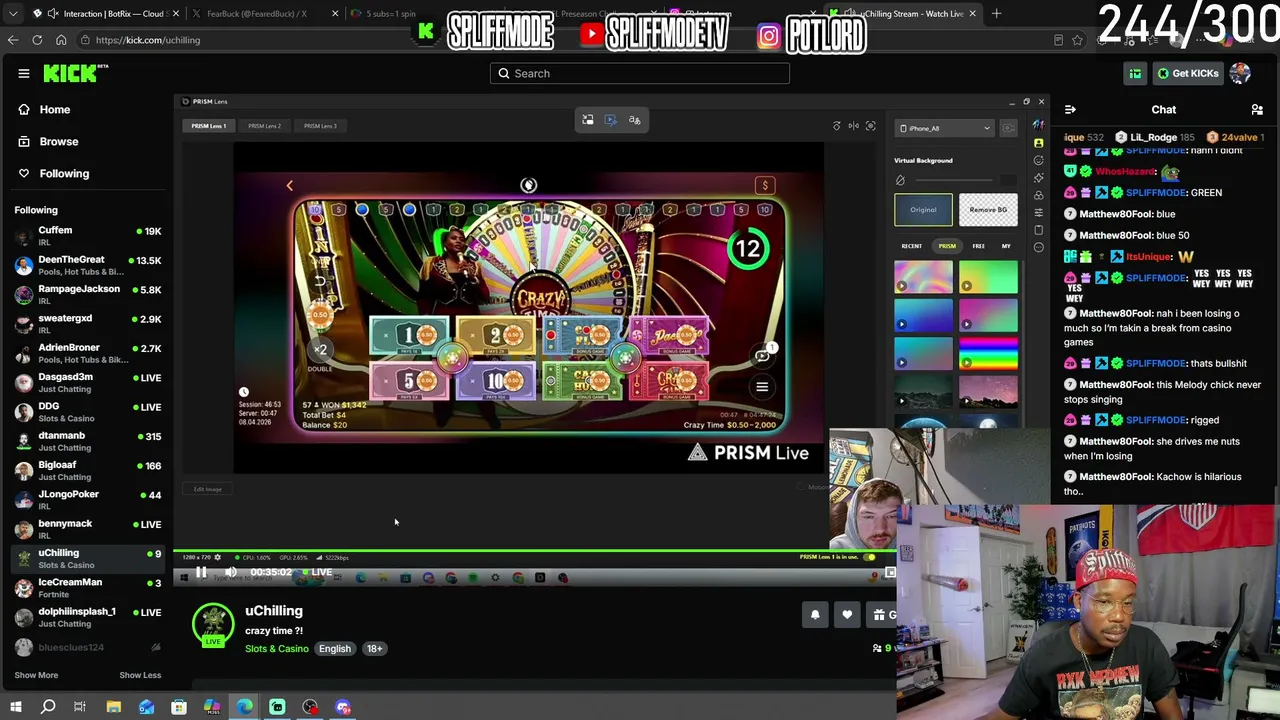This screenshot has height=720, width=1280.
Task: Open a new browser tab
Action: tap(996, 14)
